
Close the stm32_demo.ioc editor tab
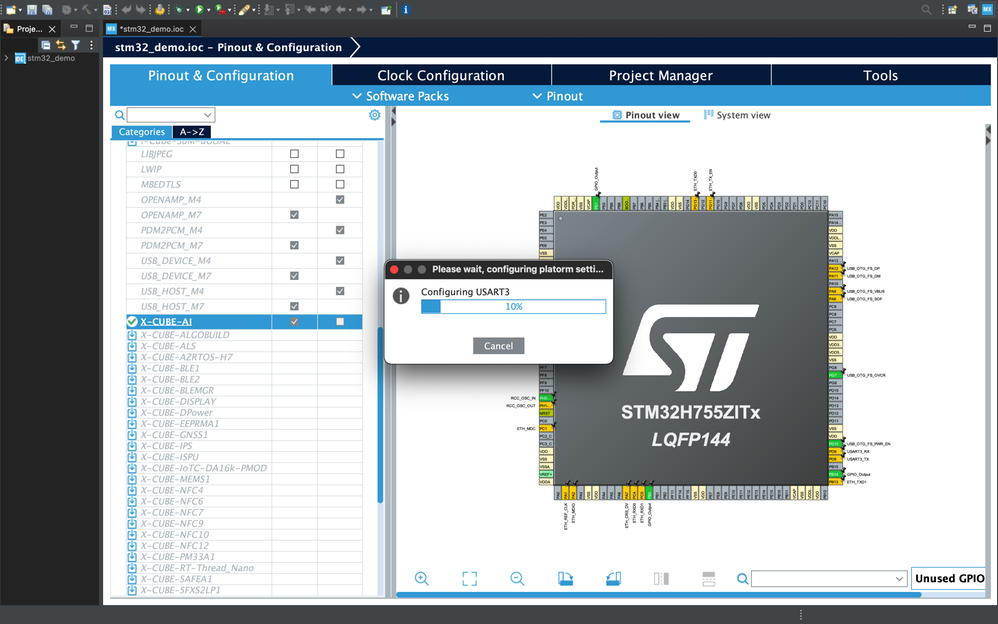[192, 29]
